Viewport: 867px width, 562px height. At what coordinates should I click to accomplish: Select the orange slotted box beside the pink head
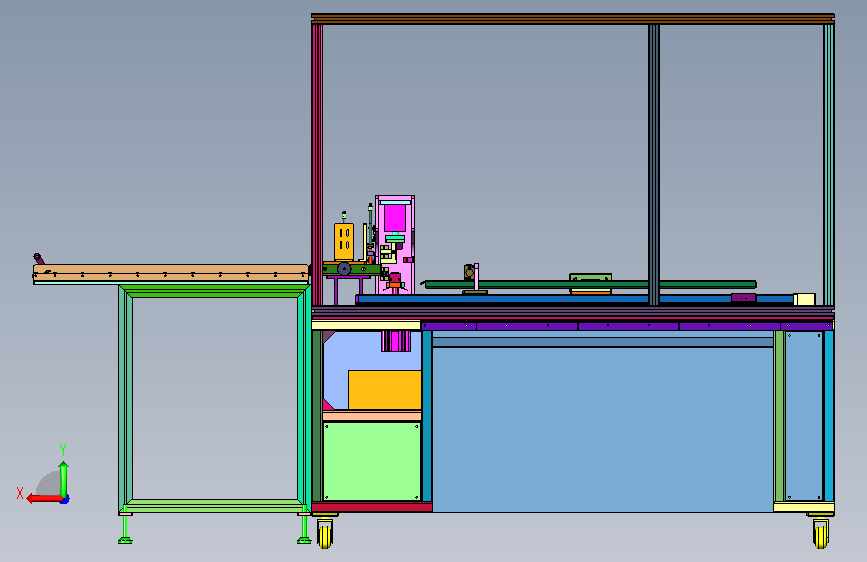(x=343, y=242)
